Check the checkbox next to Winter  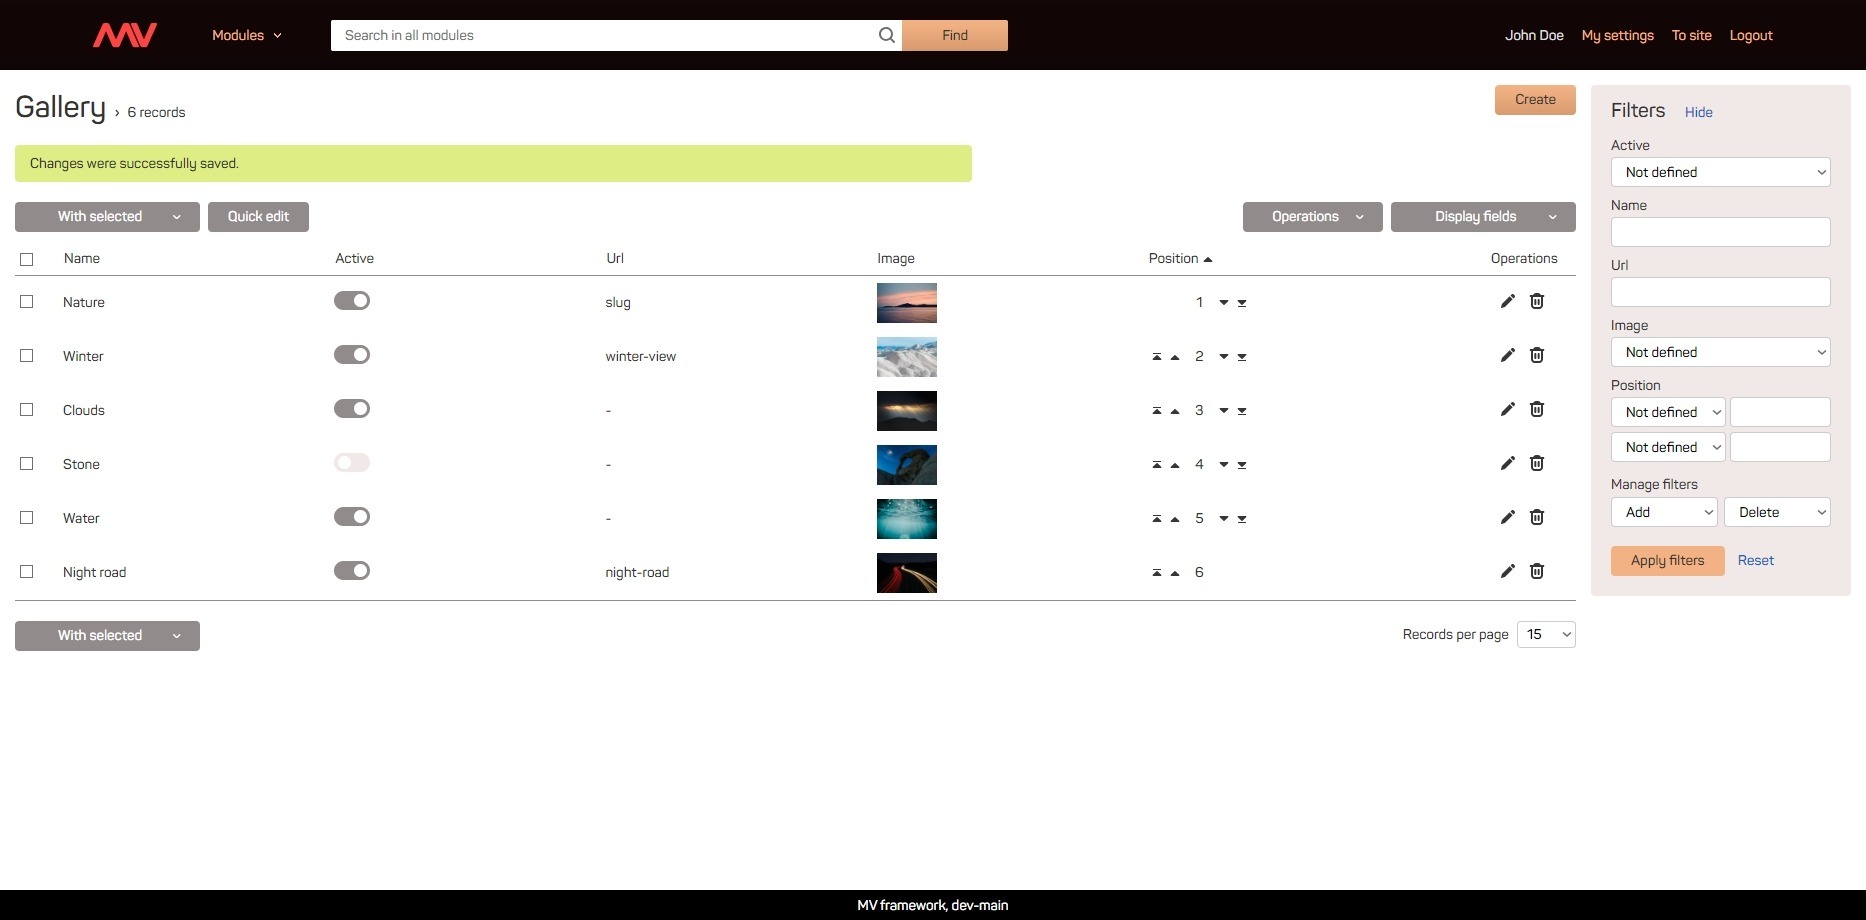27,355
